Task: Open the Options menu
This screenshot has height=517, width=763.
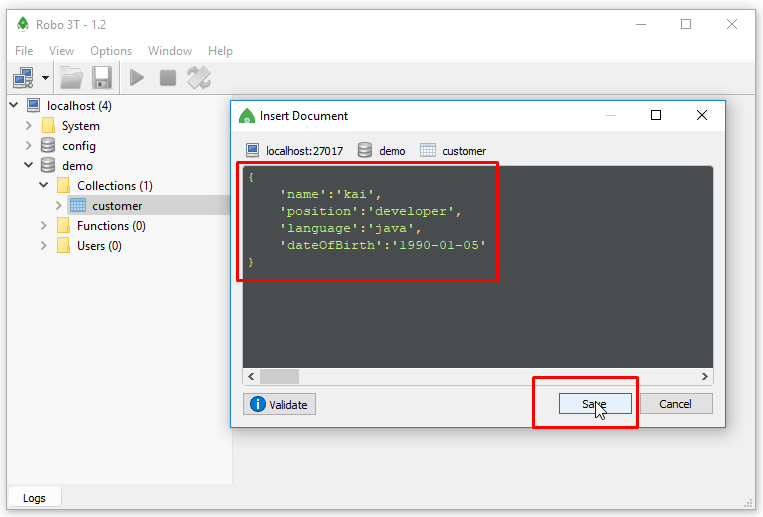Action: click(111, 51)
